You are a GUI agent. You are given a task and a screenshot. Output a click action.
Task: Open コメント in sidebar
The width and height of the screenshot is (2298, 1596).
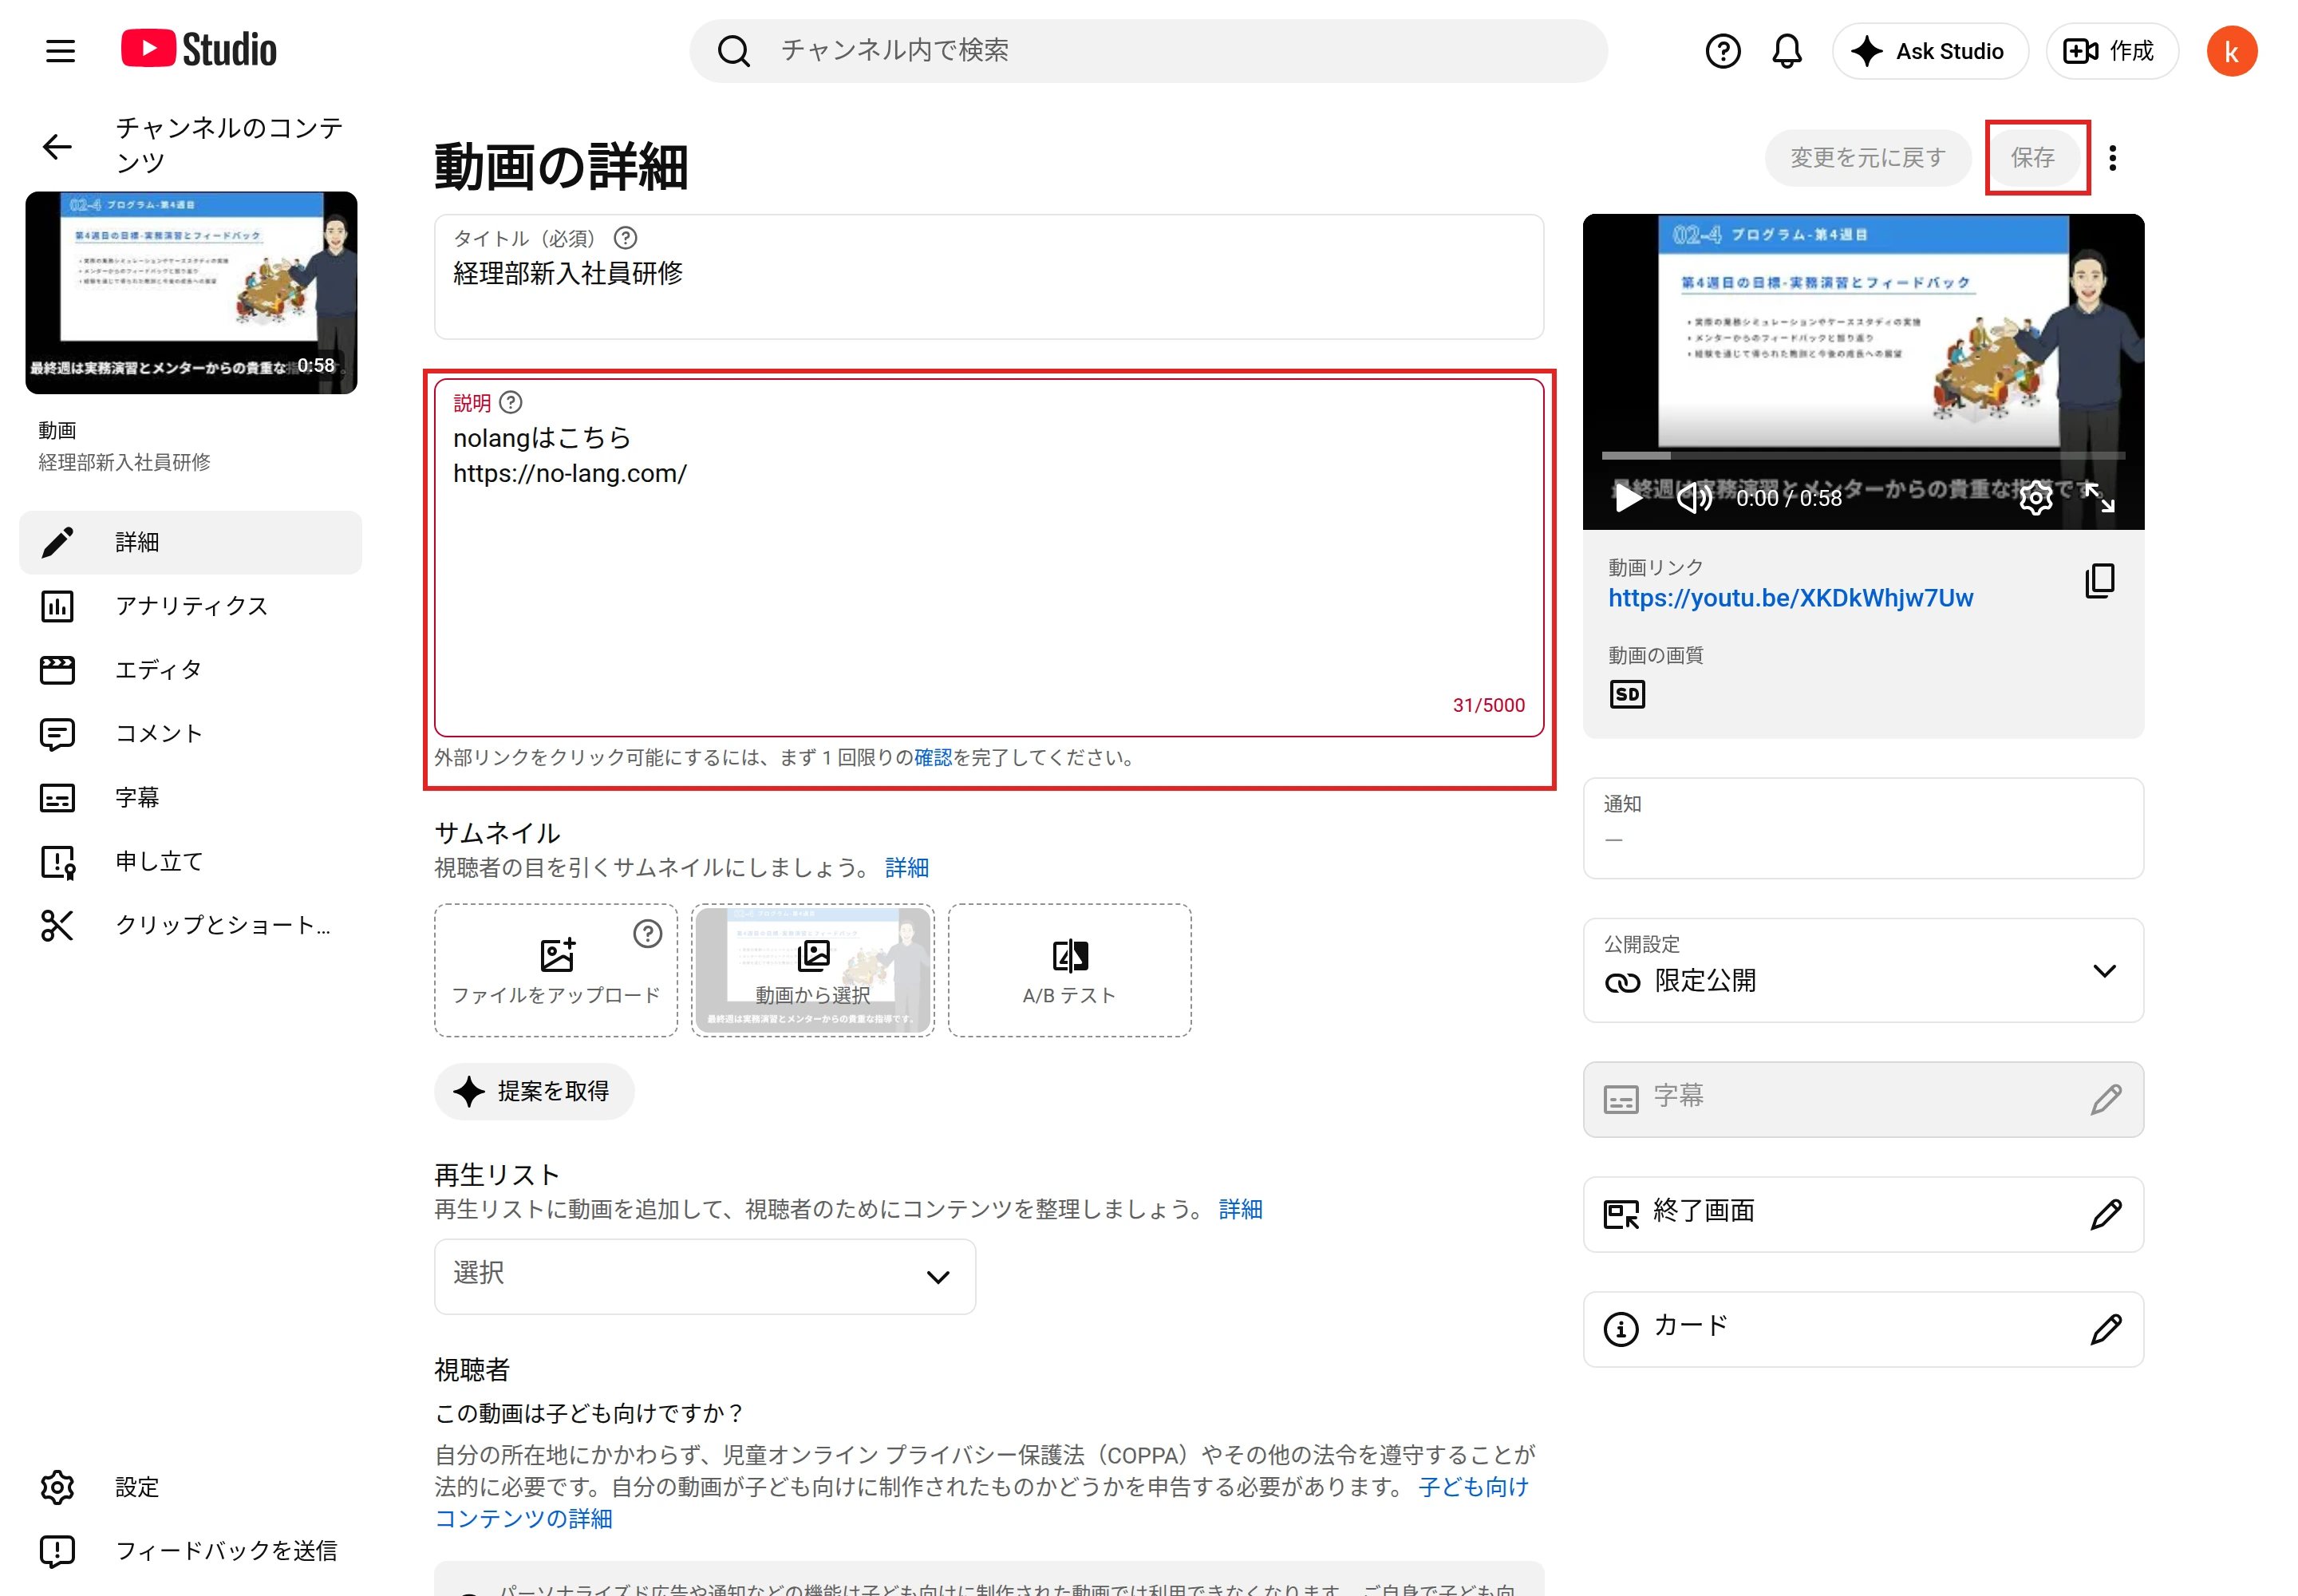pyautogui.click(x=190, y=734)
